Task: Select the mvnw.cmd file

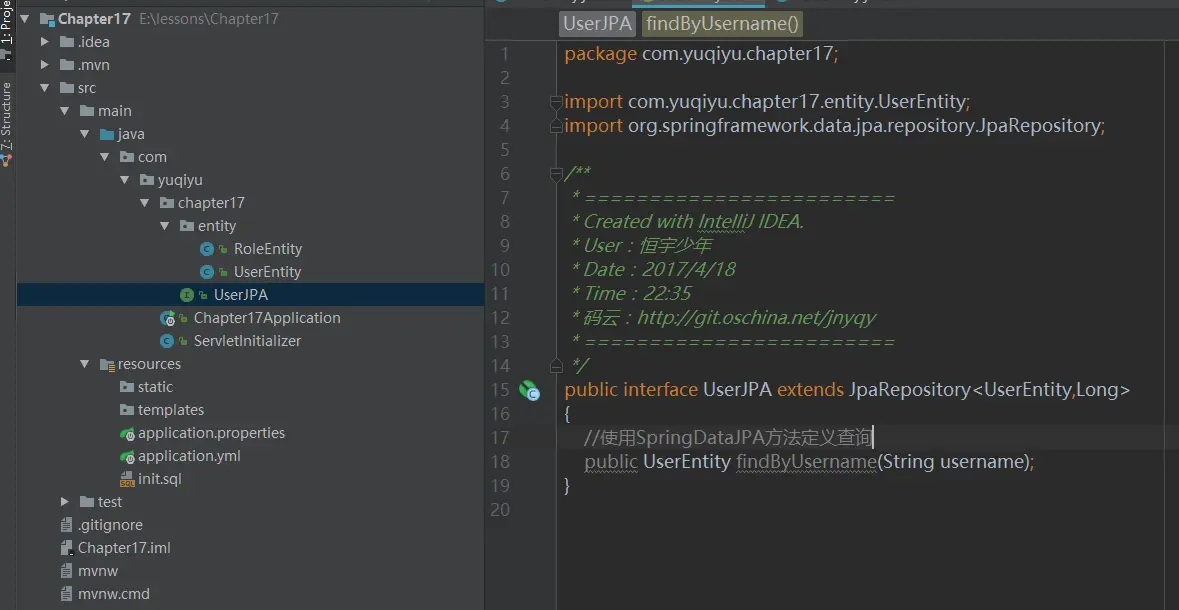Action: click(x=113, y=594)
